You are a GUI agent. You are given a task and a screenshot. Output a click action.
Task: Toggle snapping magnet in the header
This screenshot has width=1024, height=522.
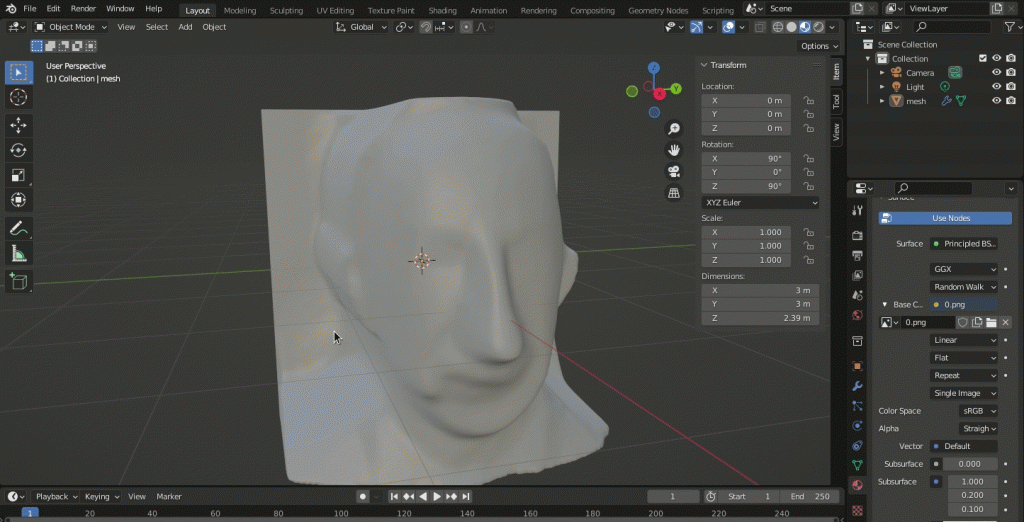426,27
